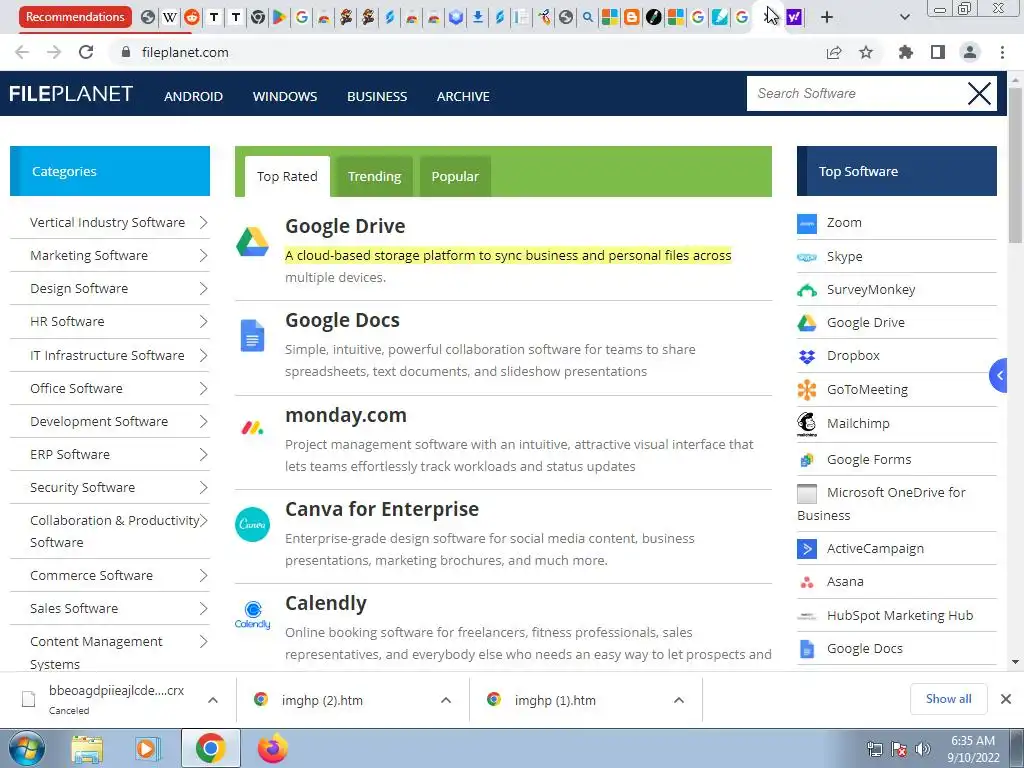
Task: Open HubSpot Marketing Hub link
Action: click(x=900, y=616)
